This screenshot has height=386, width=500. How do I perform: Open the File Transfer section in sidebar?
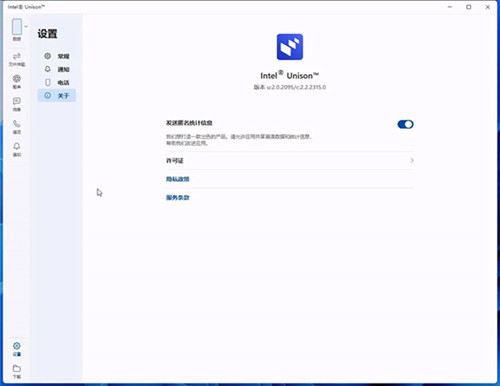pyautogui.click(x=17, y=59)
